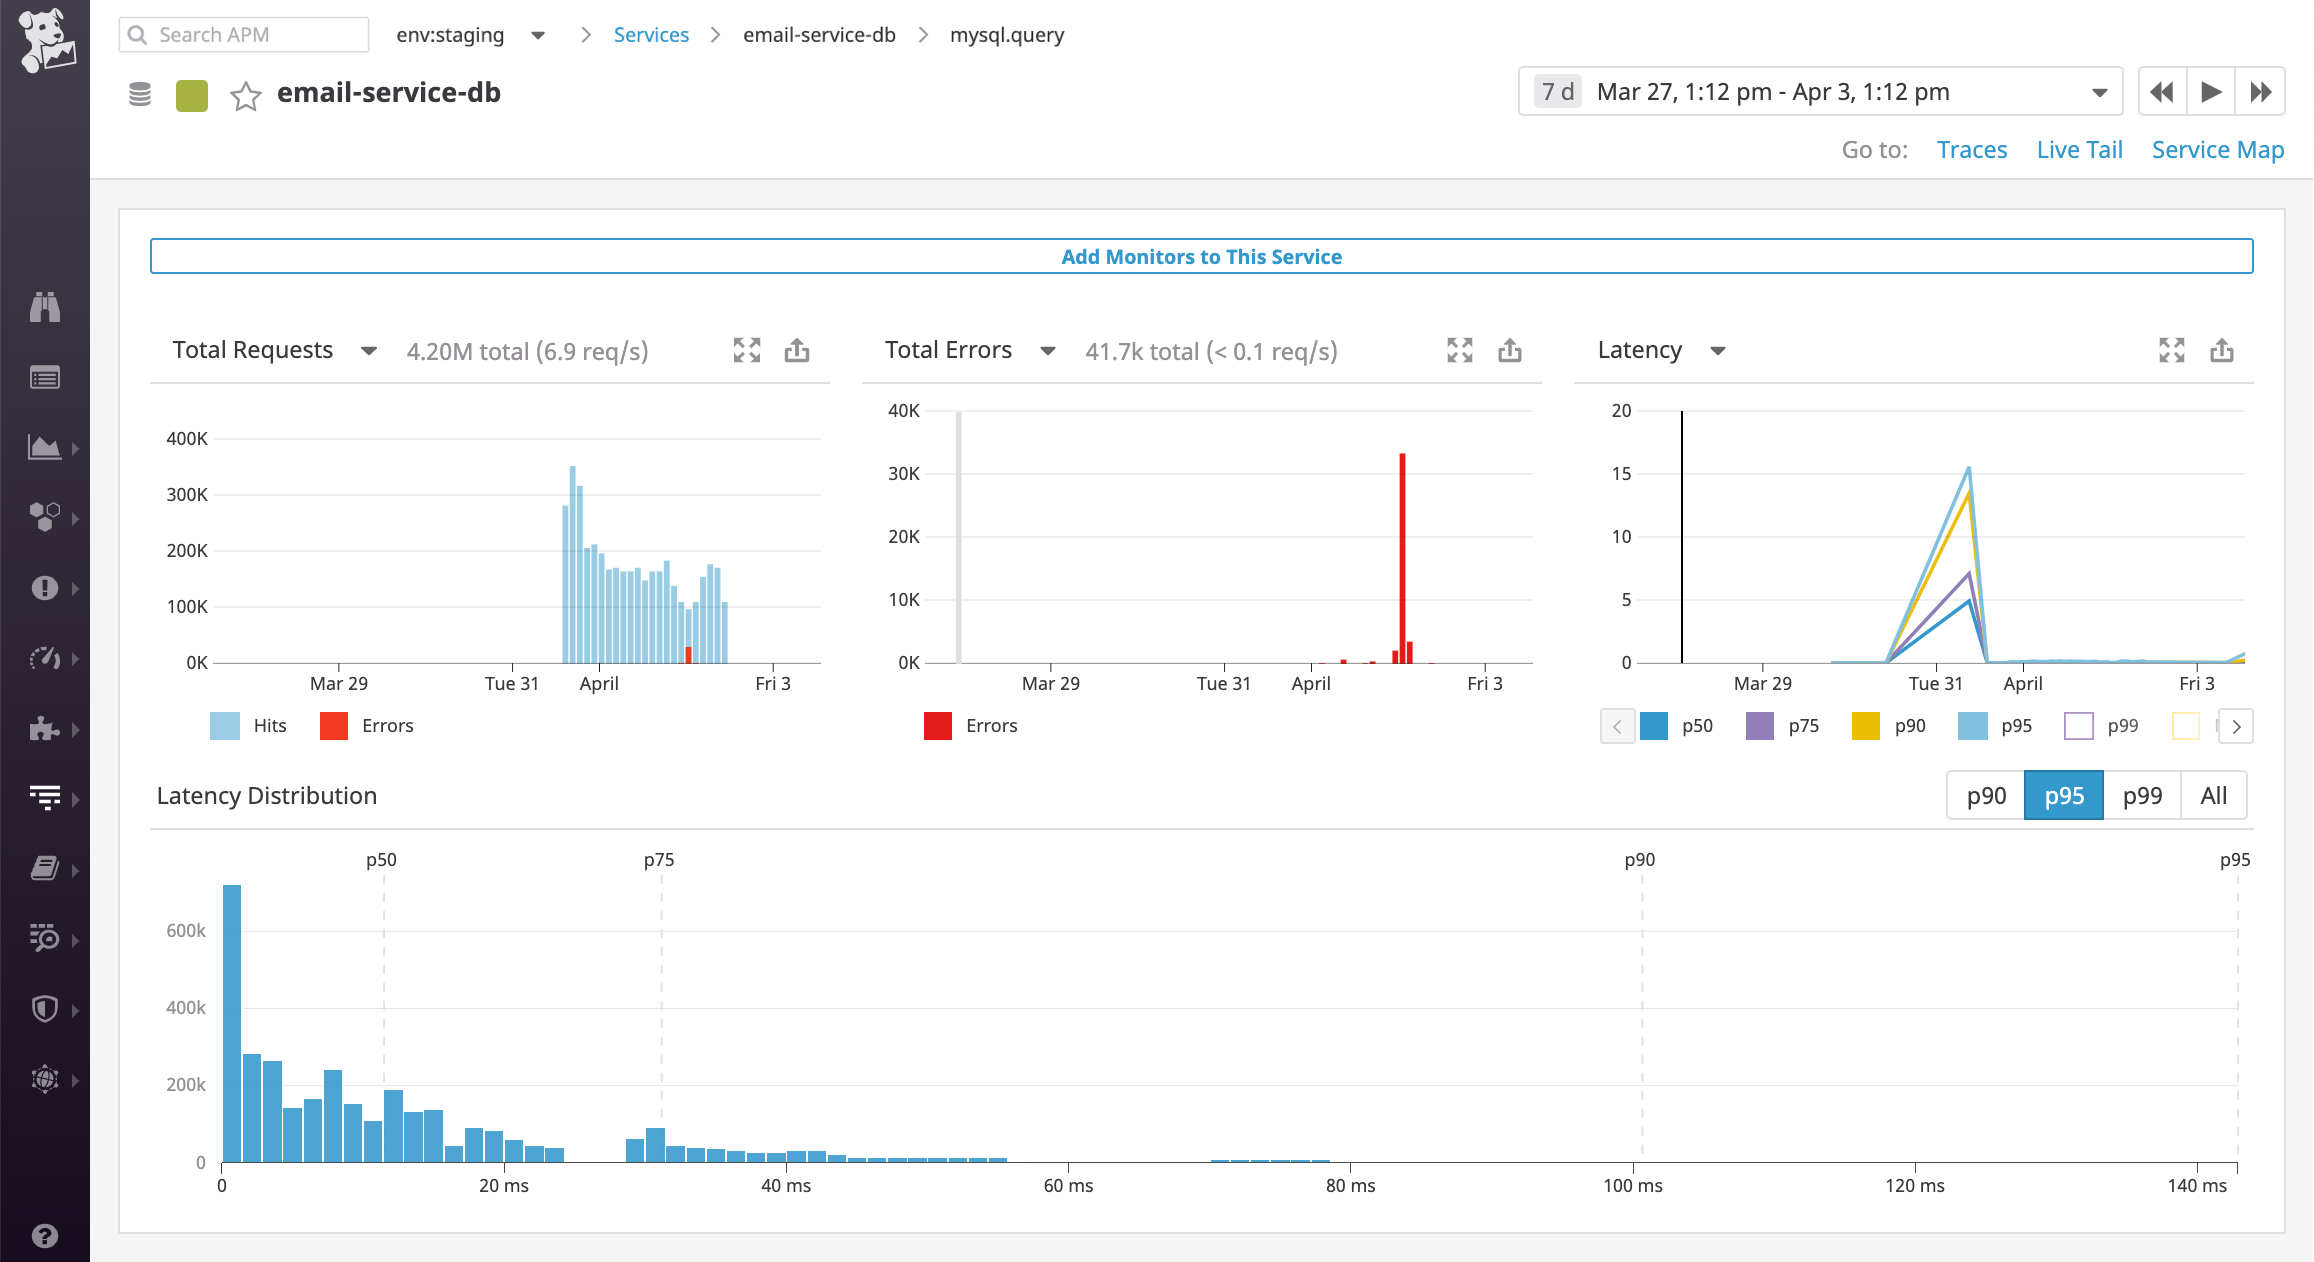This screenshot has width=2314, height=1262.
Task: Open the time range dropdown
Action: coord(2097,91)
